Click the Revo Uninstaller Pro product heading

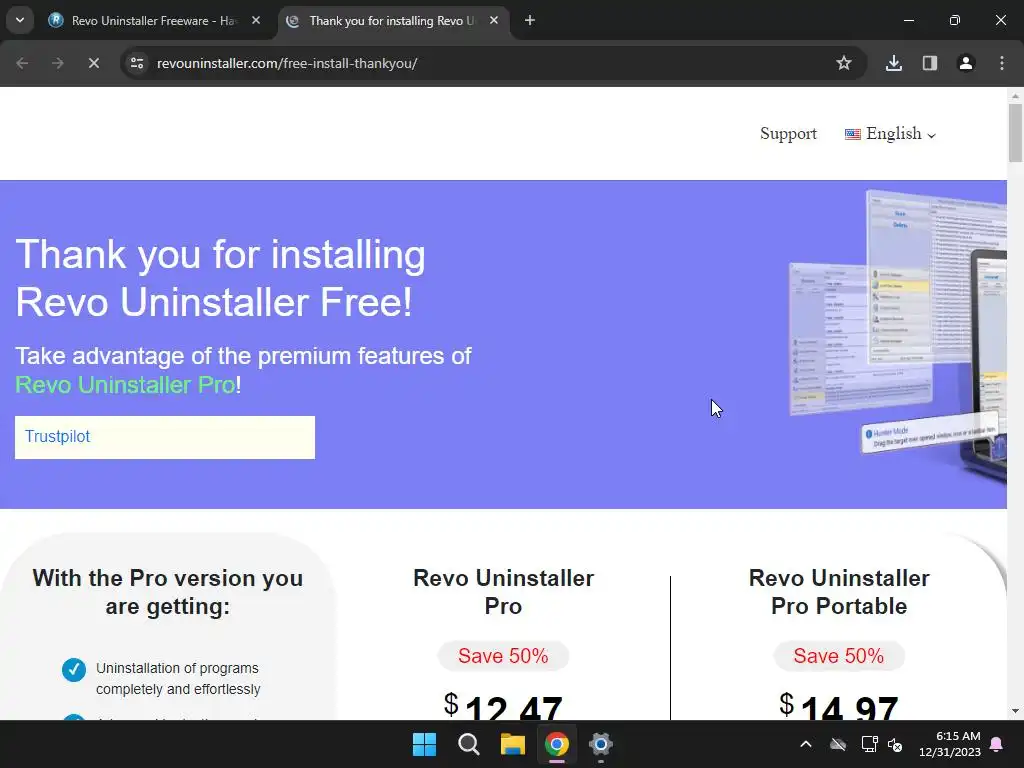[x=504, y=592]
